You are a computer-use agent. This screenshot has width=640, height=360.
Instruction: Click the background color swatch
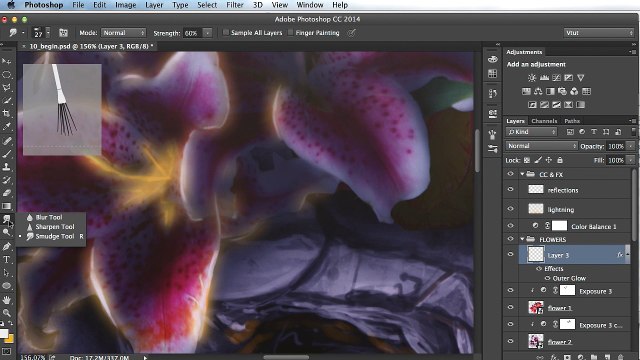[10, 339]
